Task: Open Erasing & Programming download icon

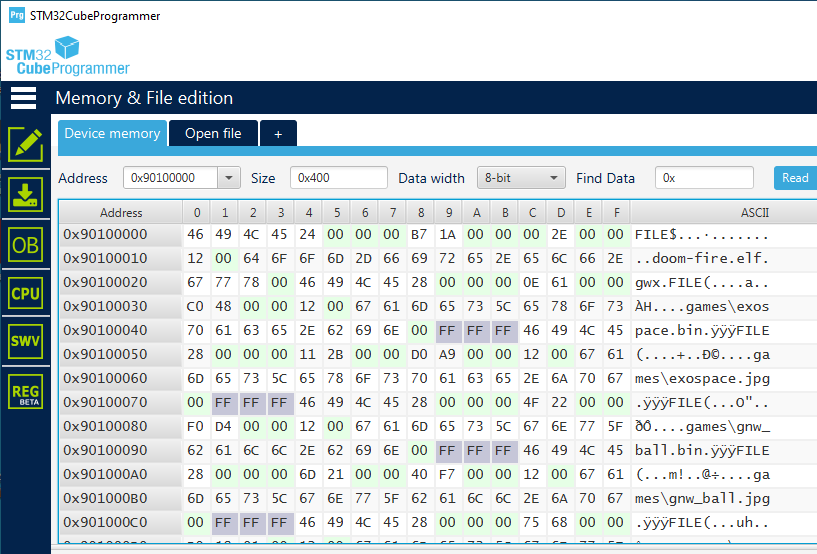Action: coord(25,194)
